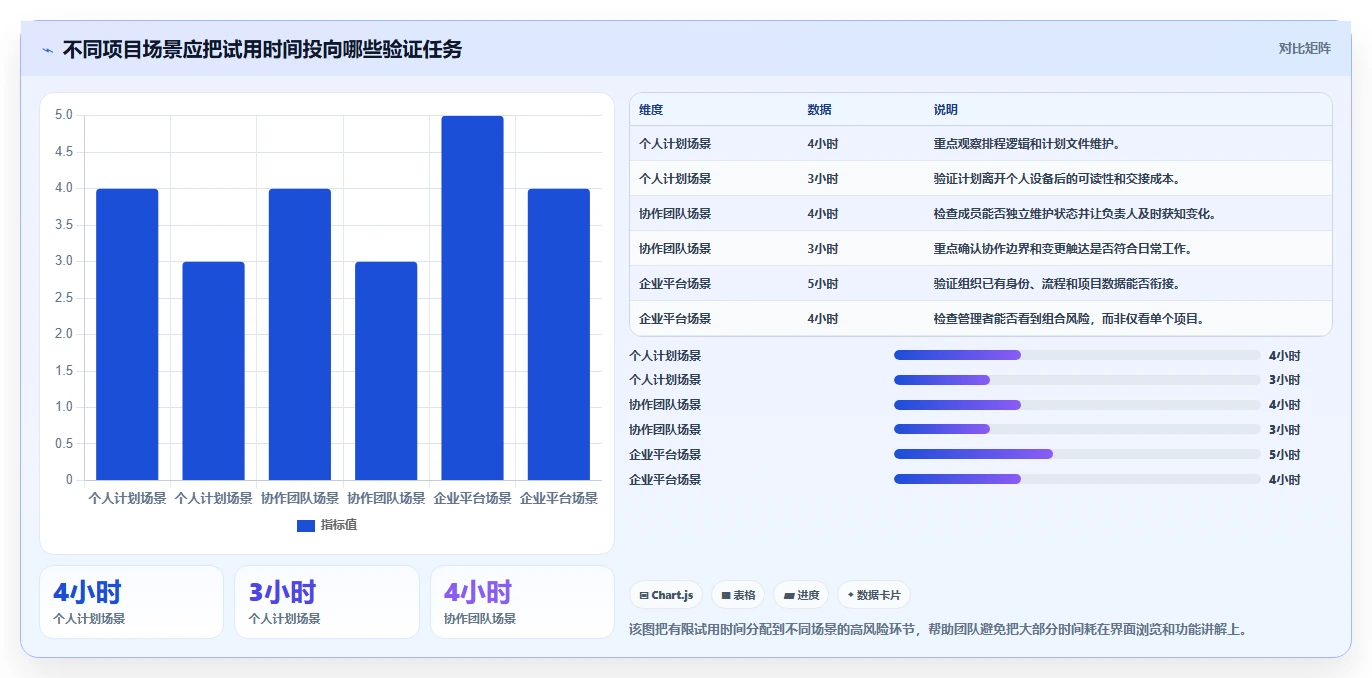Click 协作团队场景 in the 检查成员能否 table row
This screenshot has height=678, width=1372.
[x=675, y=214]
